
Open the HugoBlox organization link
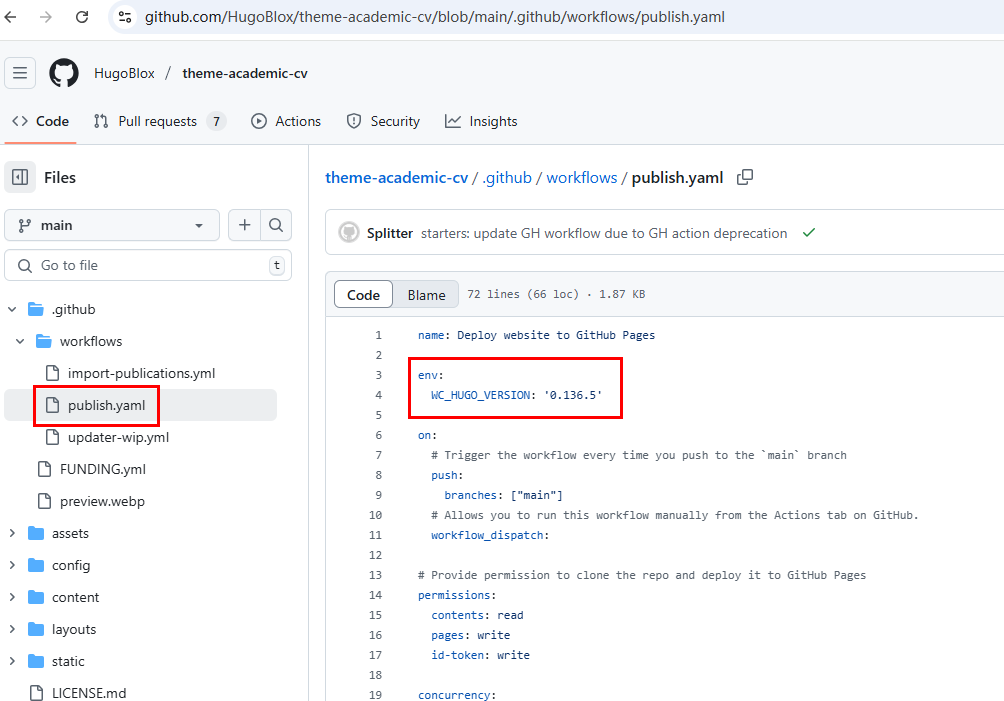pos(124,73)
